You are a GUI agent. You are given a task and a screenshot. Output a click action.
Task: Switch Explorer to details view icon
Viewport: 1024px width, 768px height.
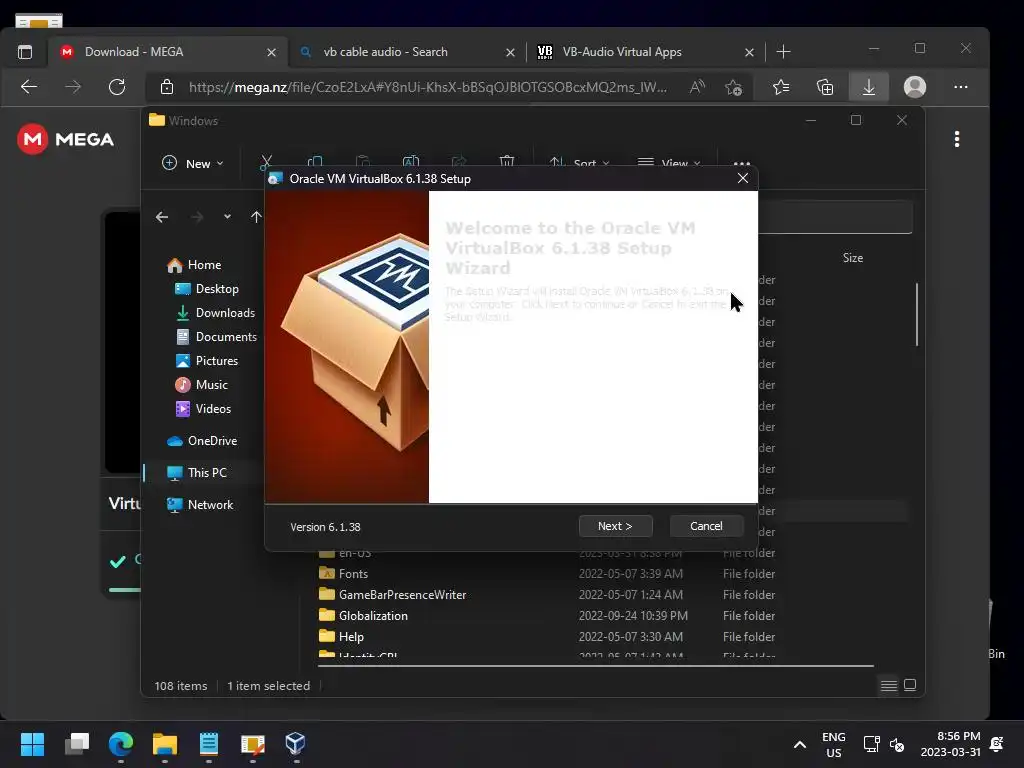(888, 685)
